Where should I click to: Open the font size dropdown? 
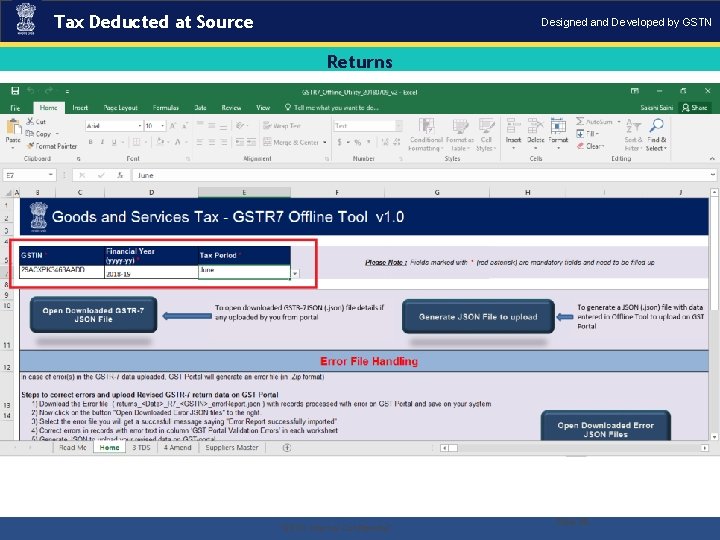163,126
